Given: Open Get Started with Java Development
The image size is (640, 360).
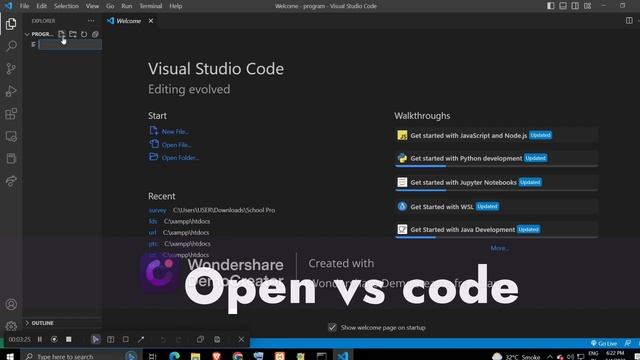Looking at the screenshot, I should point(496,230).
